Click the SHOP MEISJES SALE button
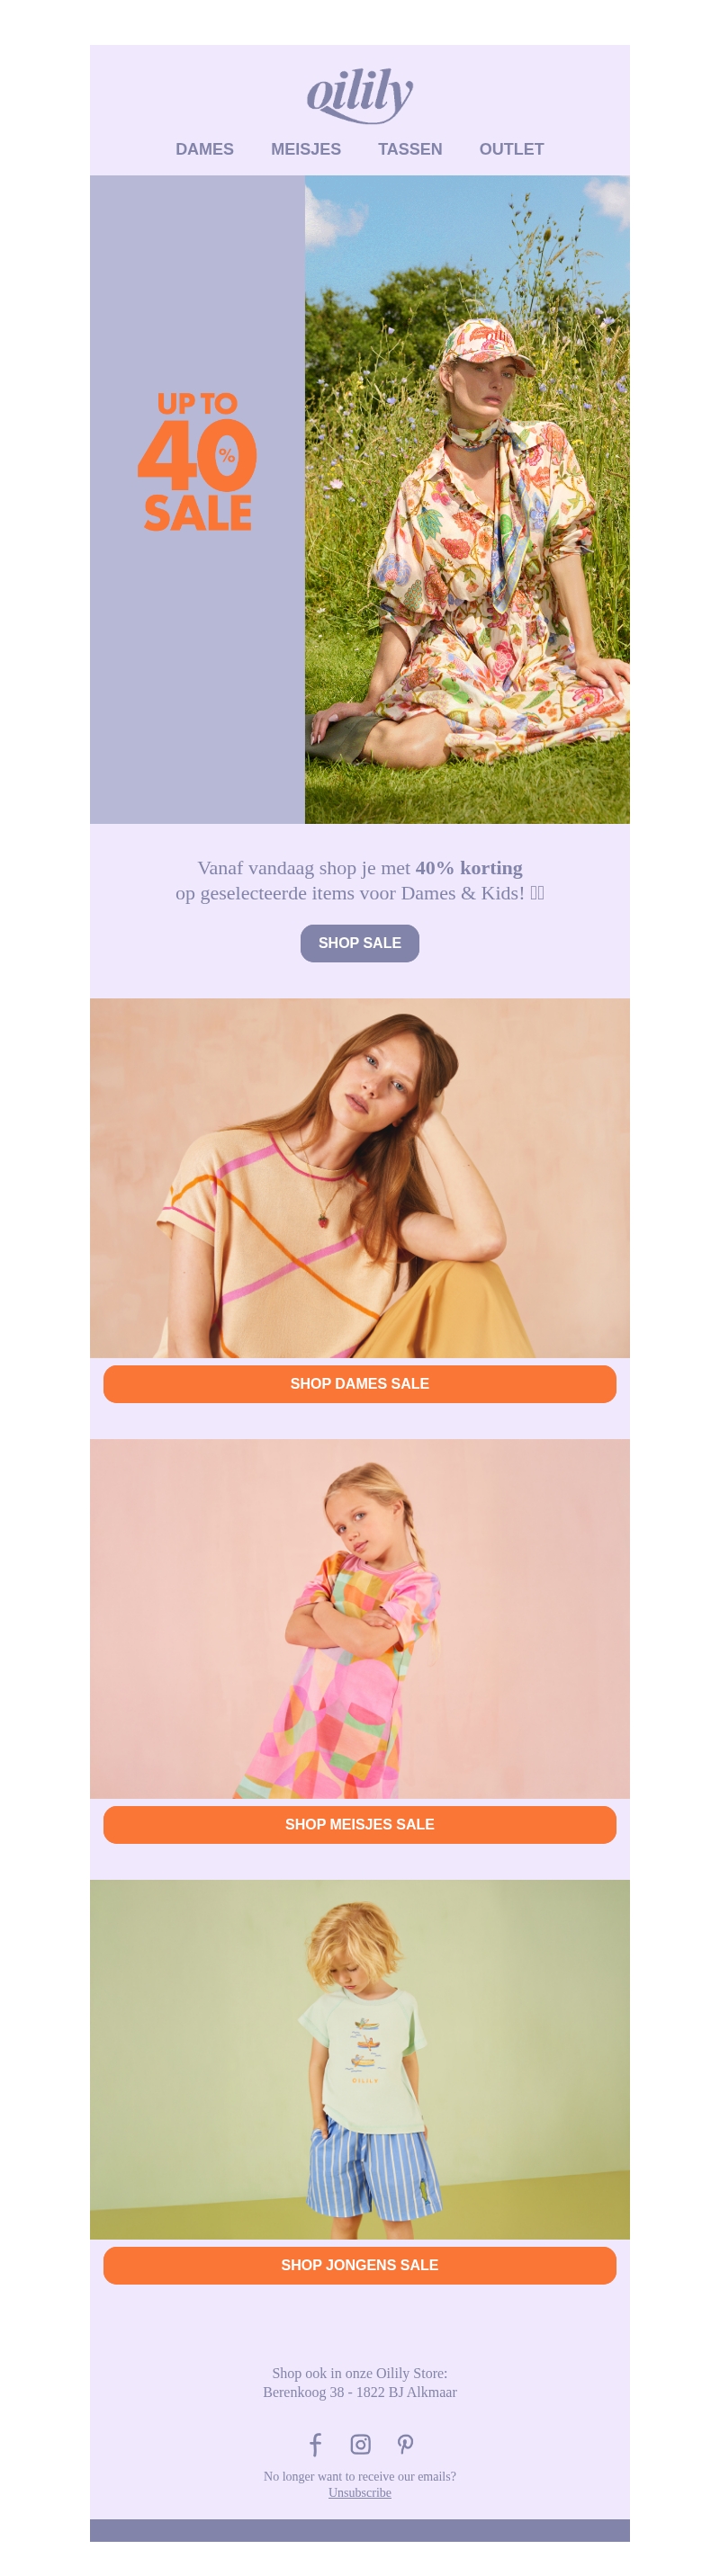This screenshot has height=2576, width=720. pyautogui.click(x=360, y=1825)
